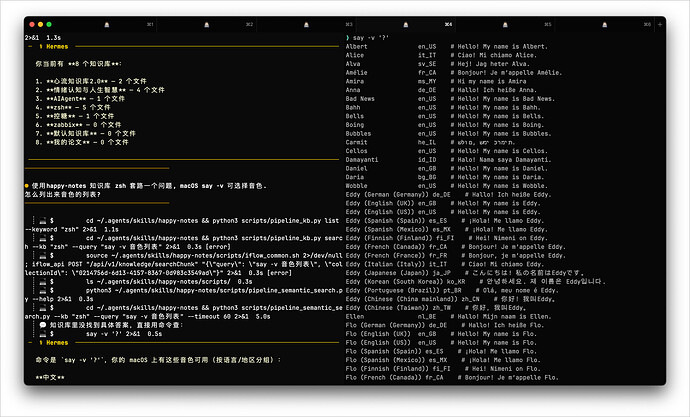Click the Hermes header icon at the top left
690x417 pixels.
click(39, 46)
